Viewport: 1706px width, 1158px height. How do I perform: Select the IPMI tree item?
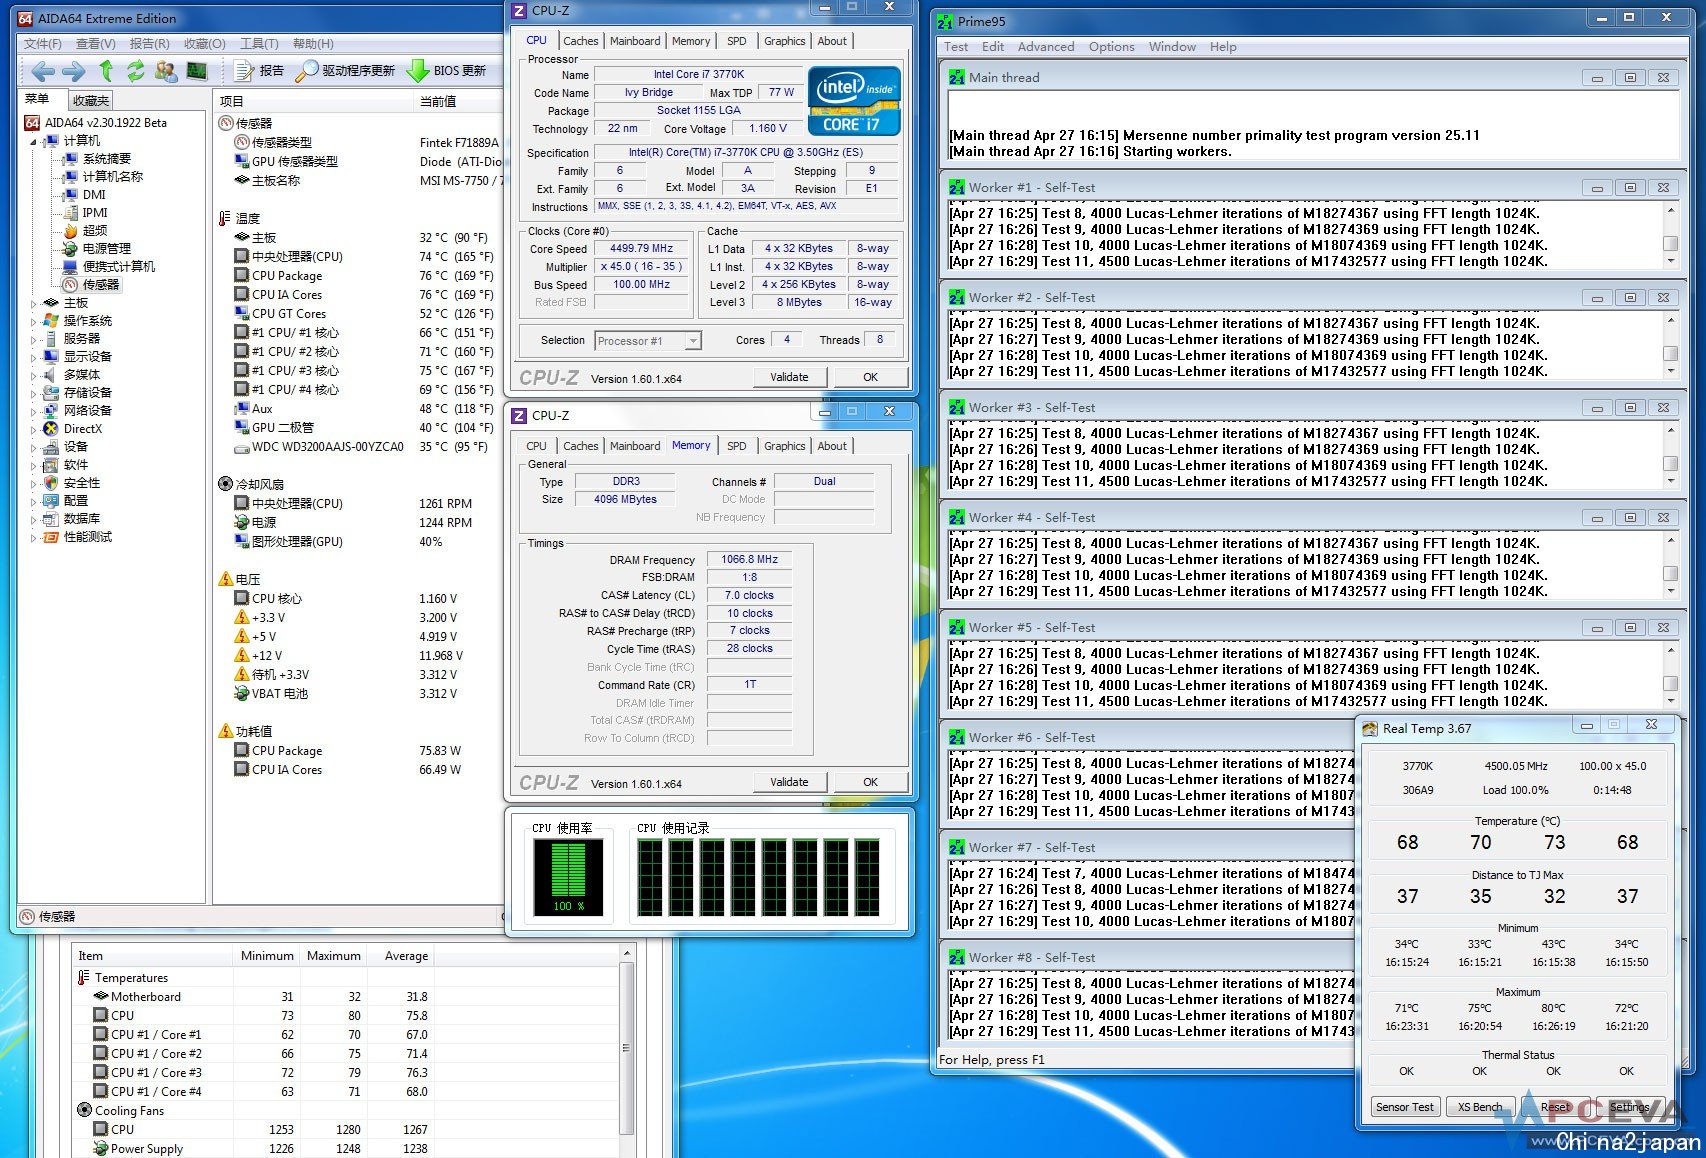[86, 212]
